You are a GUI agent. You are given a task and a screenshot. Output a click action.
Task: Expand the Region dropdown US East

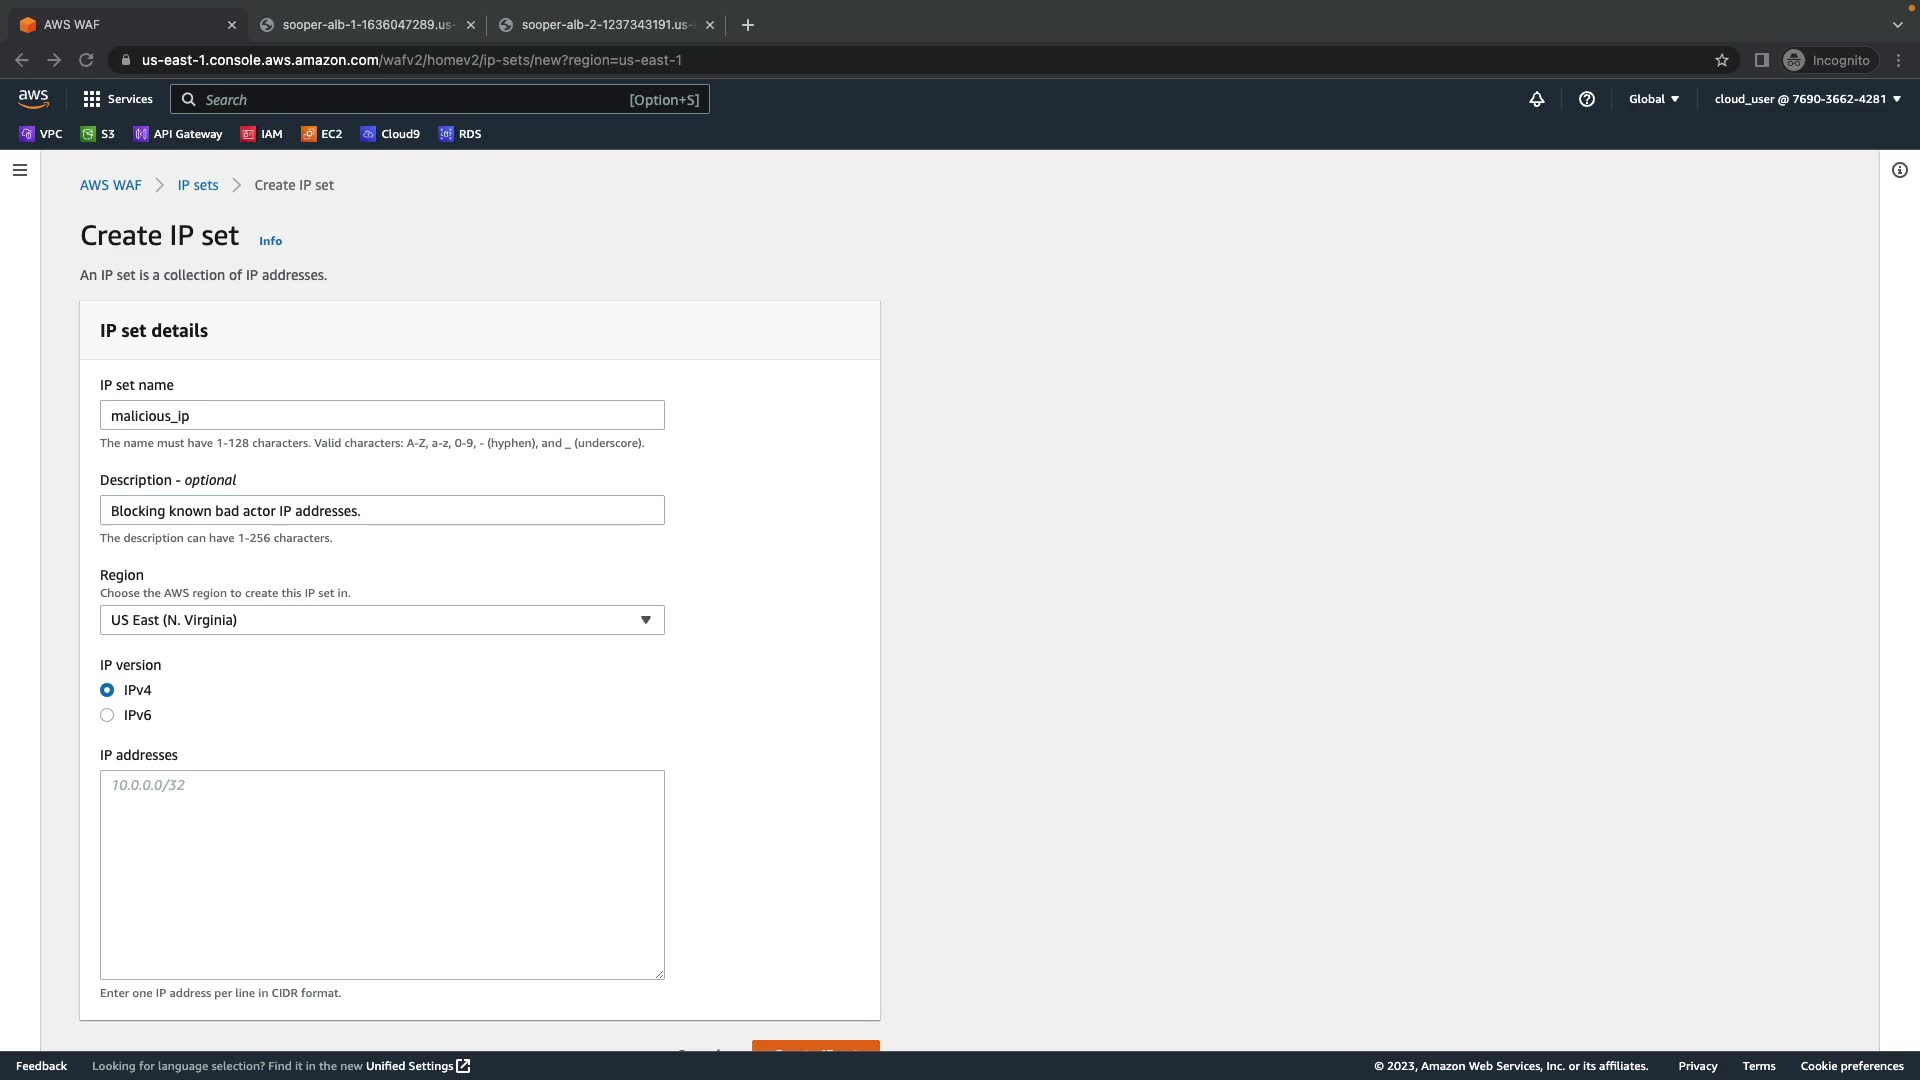click(x=382, y=620)
